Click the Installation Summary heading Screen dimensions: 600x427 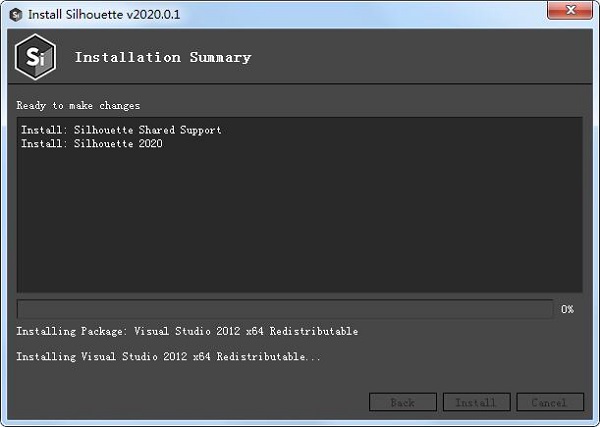163,57
